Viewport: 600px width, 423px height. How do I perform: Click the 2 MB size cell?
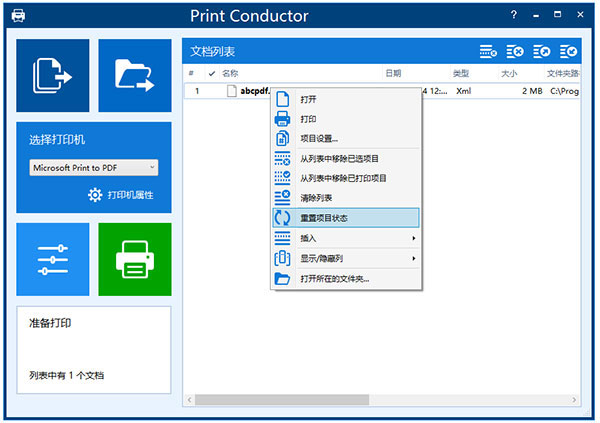(x=532, y=91)
